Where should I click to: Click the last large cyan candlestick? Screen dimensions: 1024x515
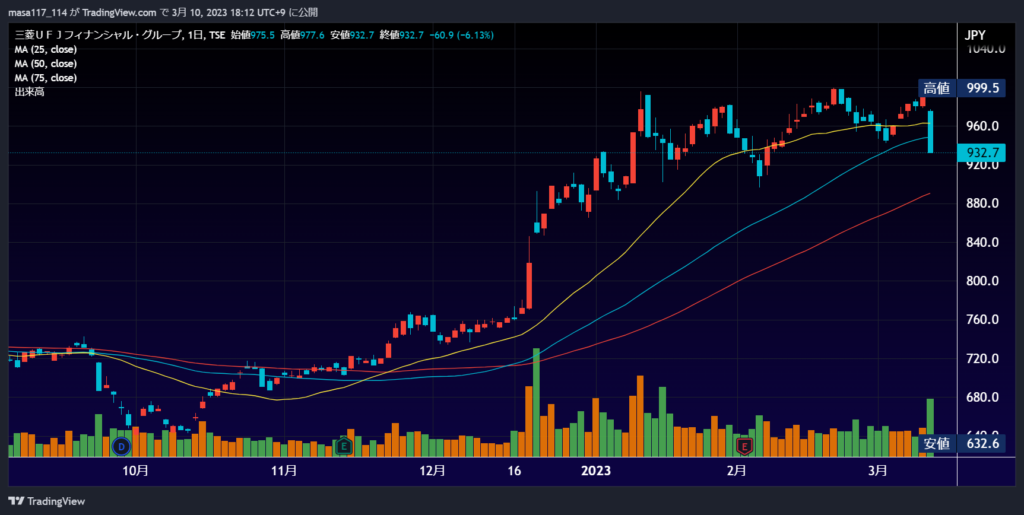(930, 132)
